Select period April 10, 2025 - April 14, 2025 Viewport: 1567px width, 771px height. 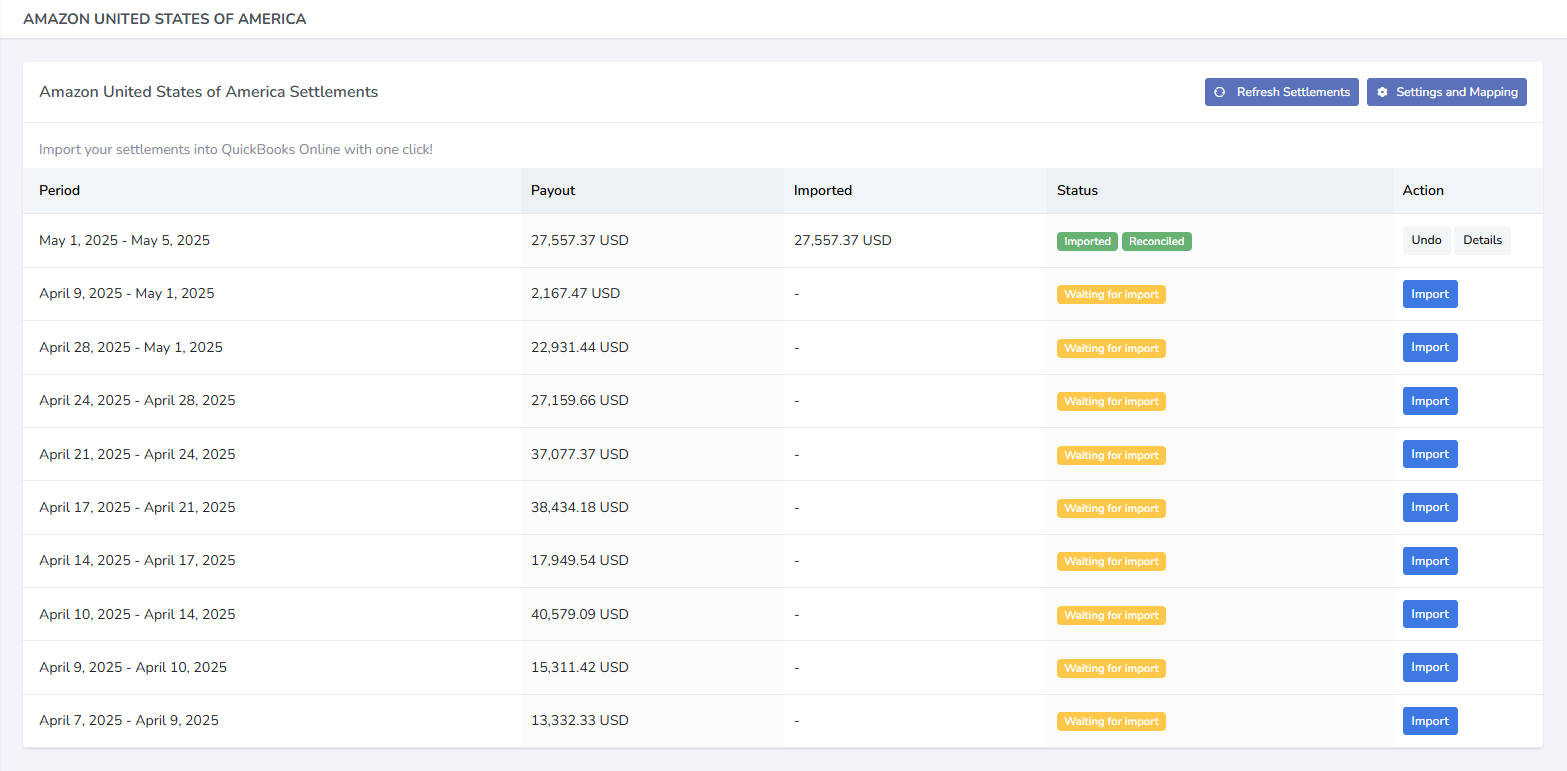[x=137, y=614]
